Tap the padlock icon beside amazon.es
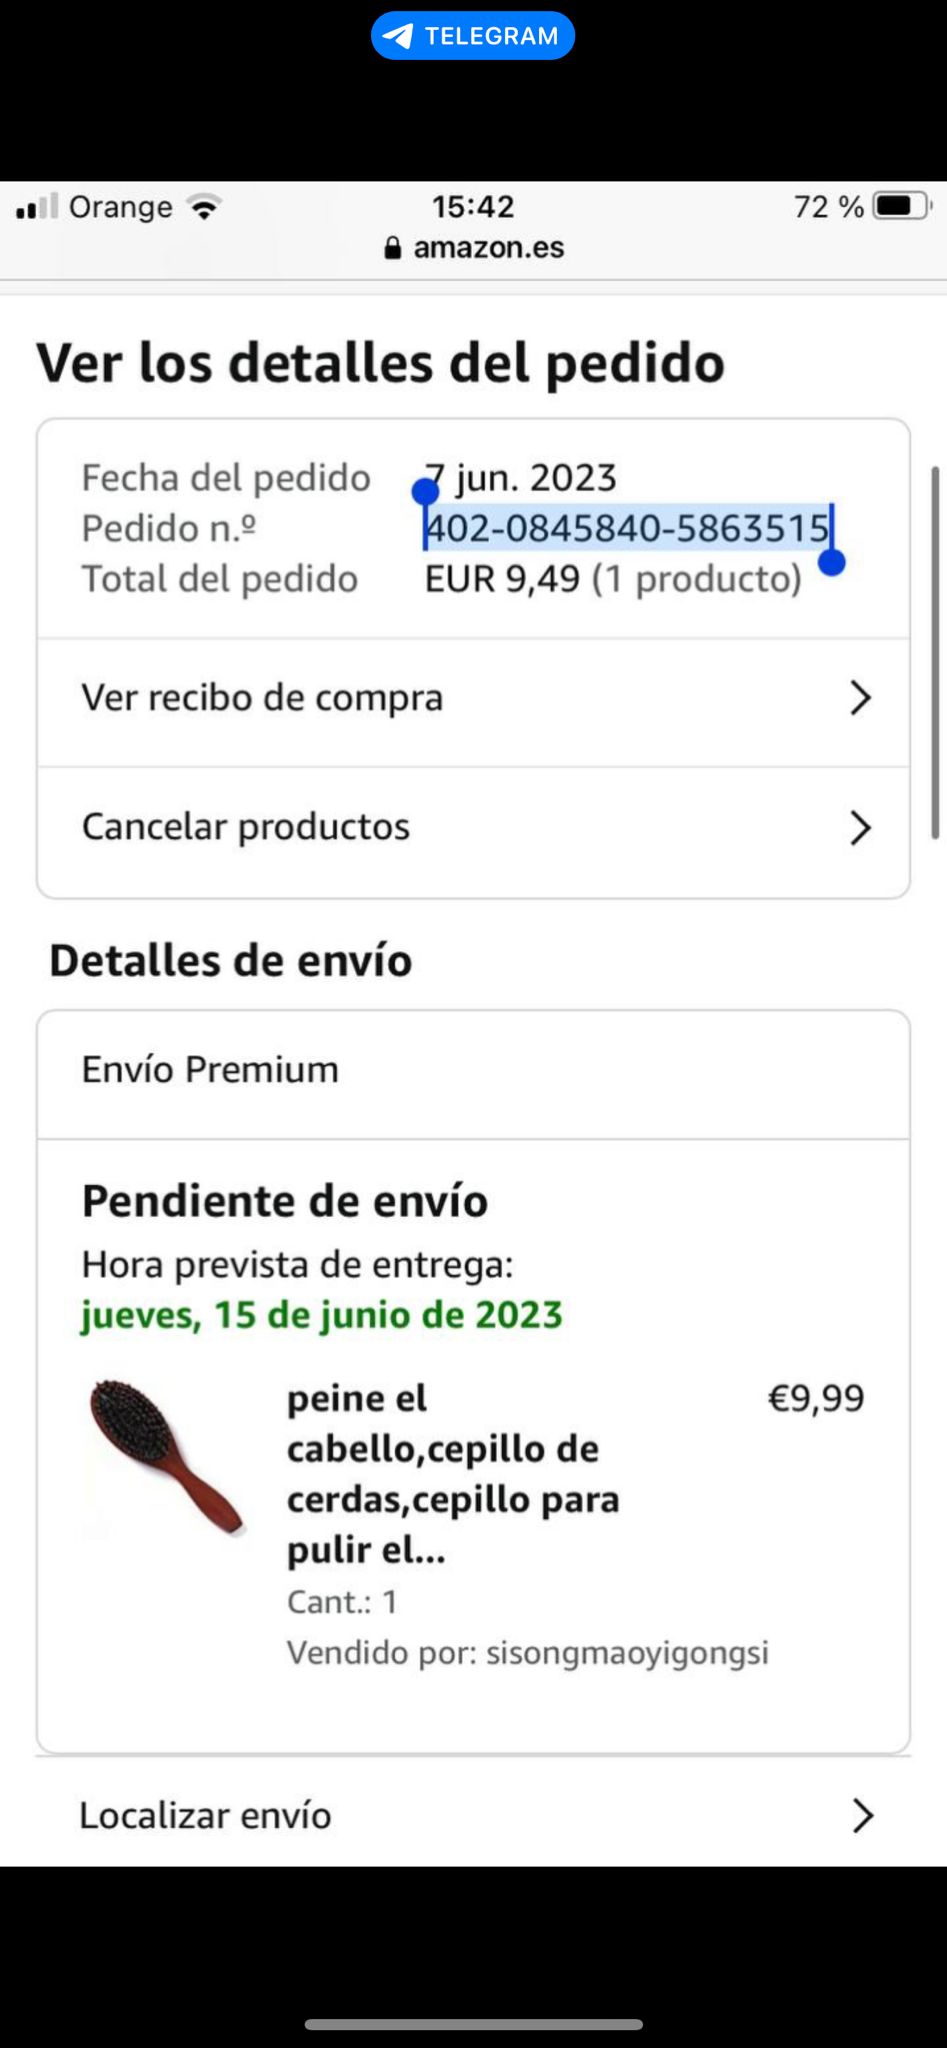 pyautogui.click(x=393, y=248)
